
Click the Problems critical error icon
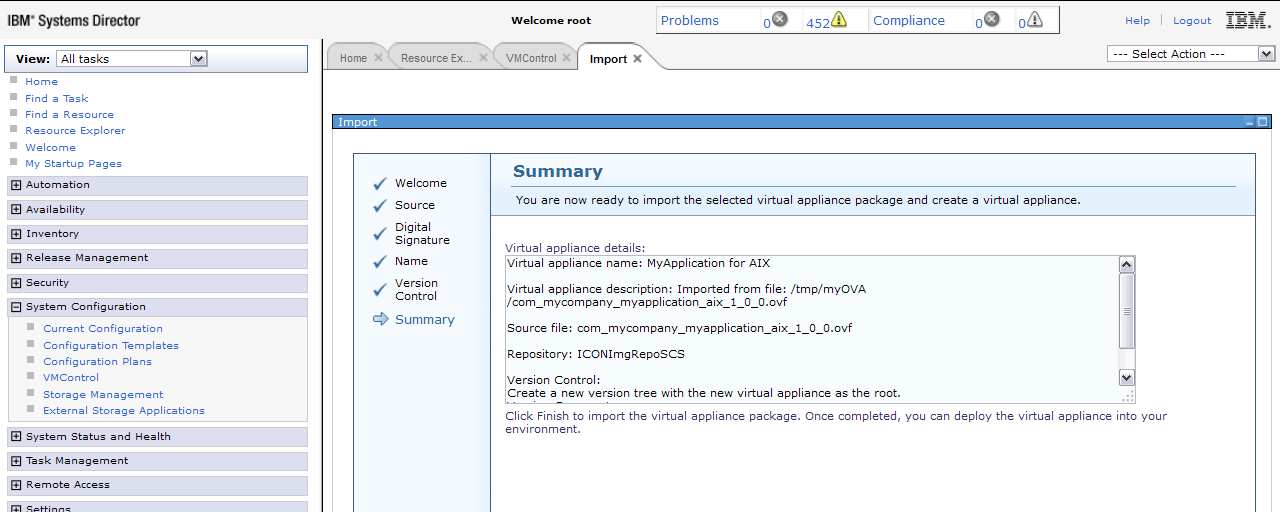780,19
